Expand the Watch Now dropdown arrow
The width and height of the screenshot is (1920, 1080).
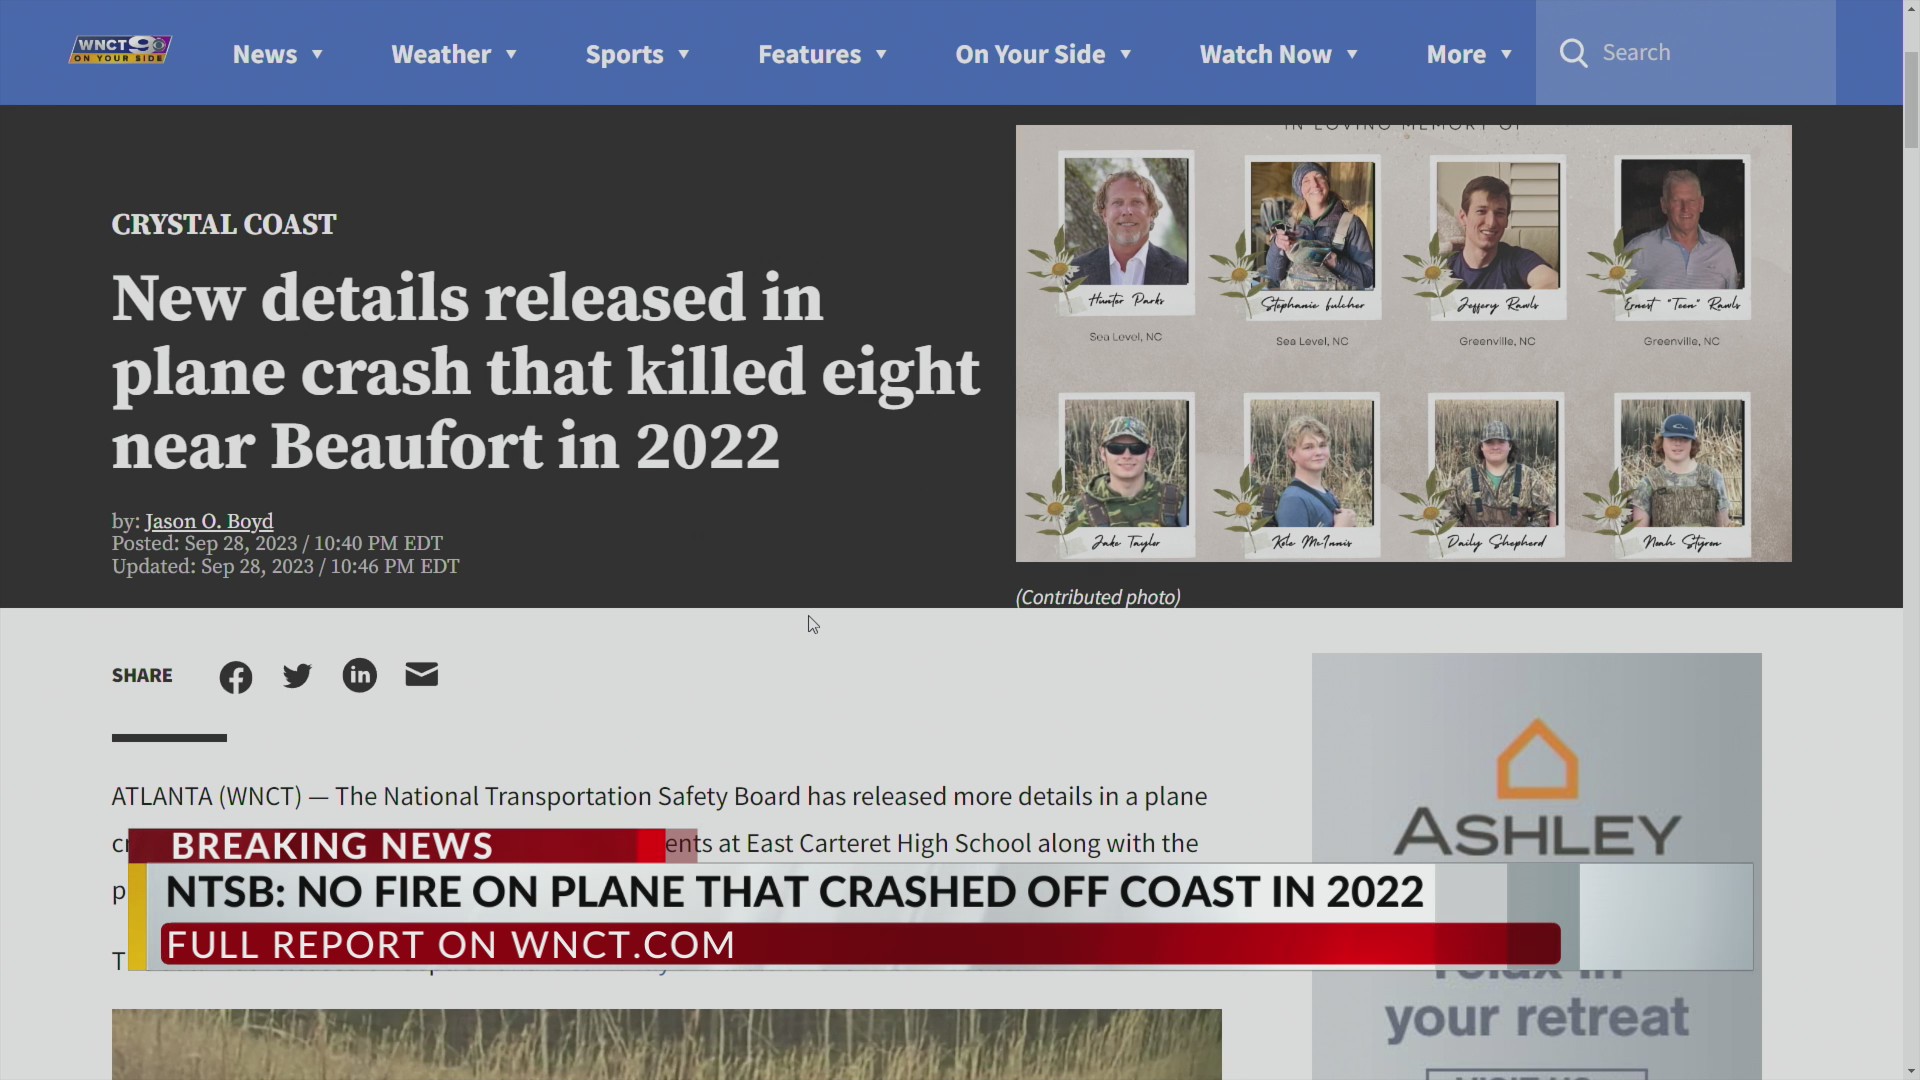1352,54
